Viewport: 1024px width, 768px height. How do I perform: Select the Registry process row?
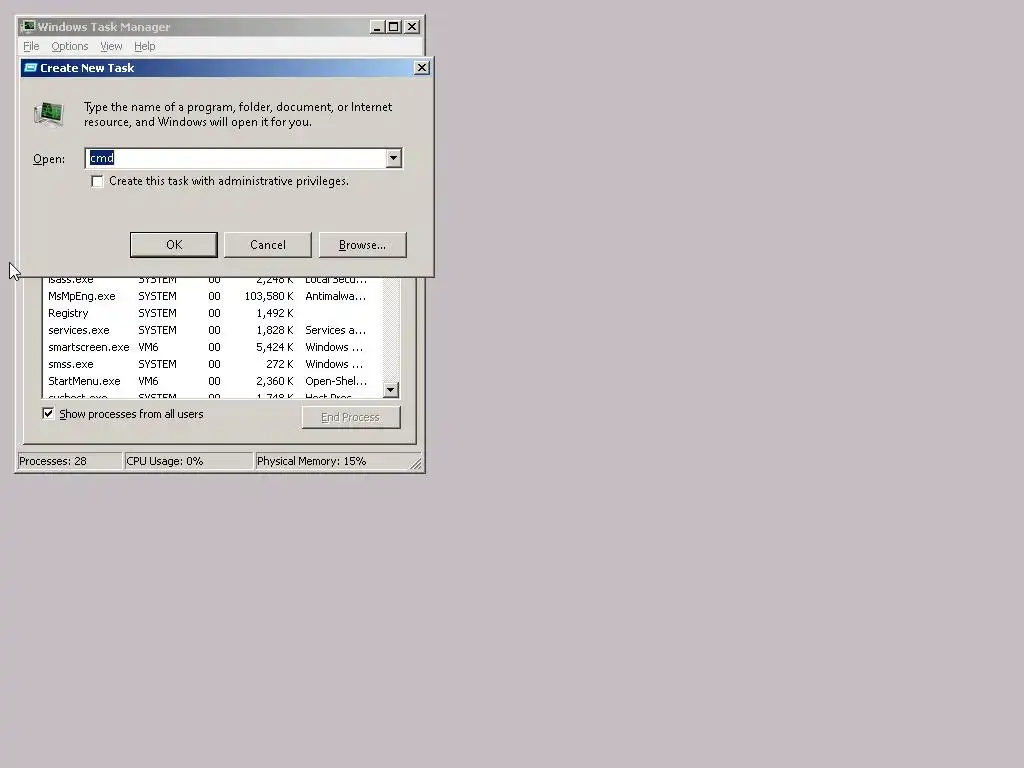[x=212, y=313]
